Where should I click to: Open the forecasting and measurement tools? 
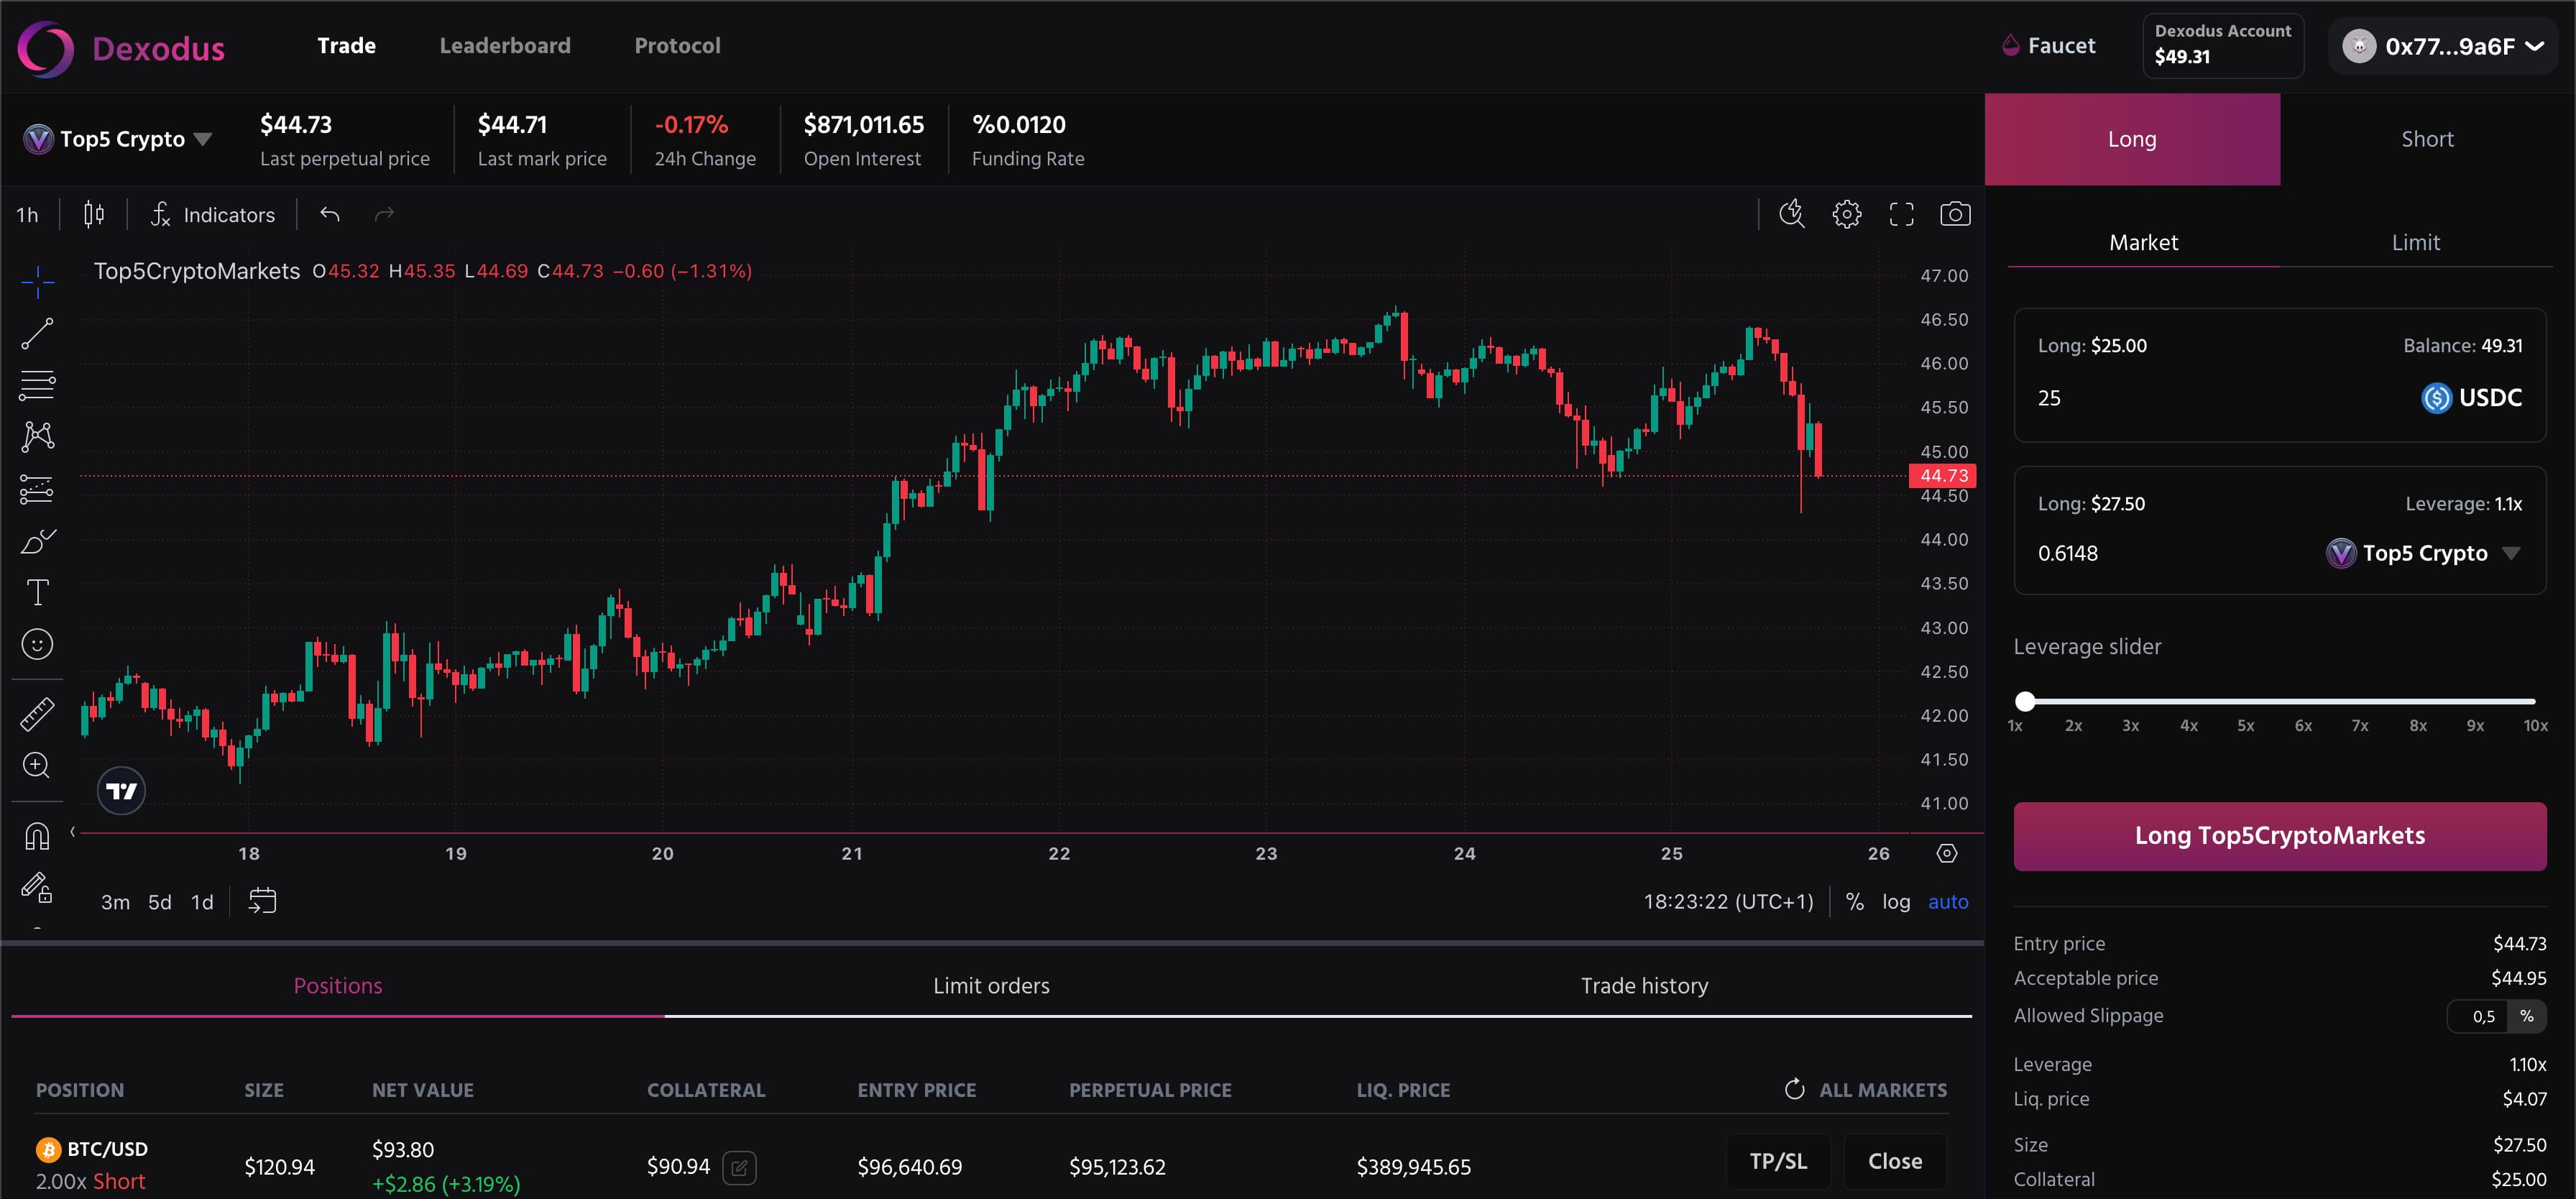point(37,489)
